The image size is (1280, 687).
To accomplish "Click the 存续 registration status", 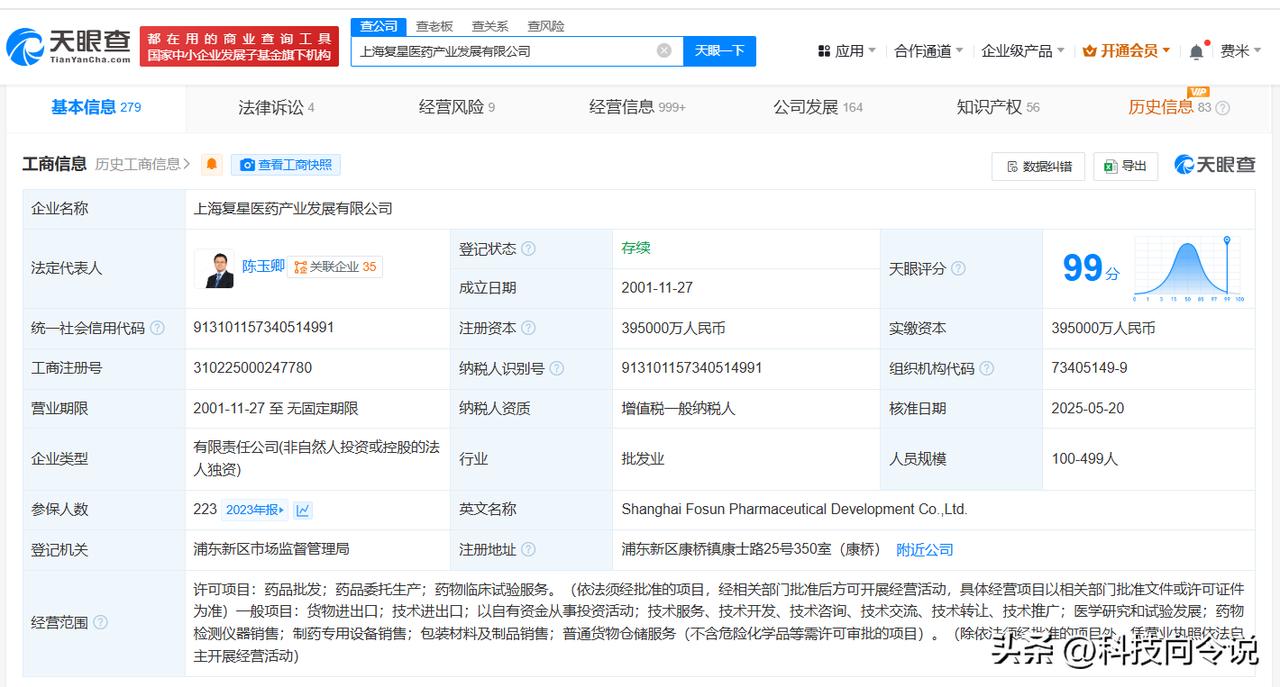I will (x=636, y=248).
